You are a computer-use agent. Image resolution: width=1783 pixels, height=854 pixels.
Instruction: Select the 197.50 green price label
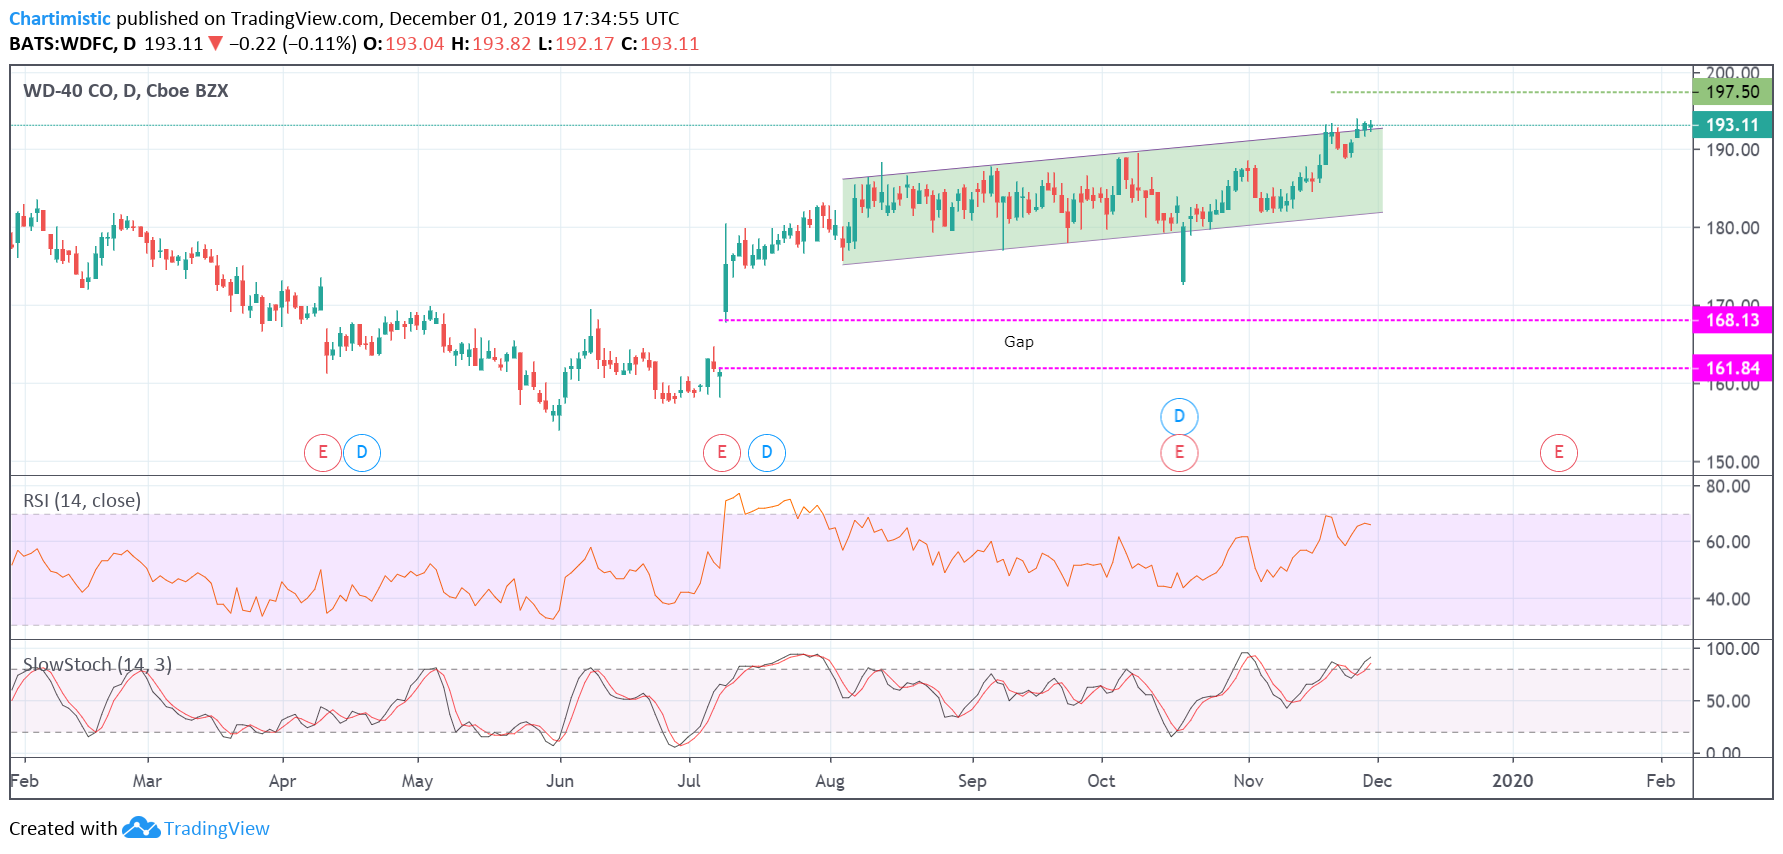click(x=1732, y=92)
